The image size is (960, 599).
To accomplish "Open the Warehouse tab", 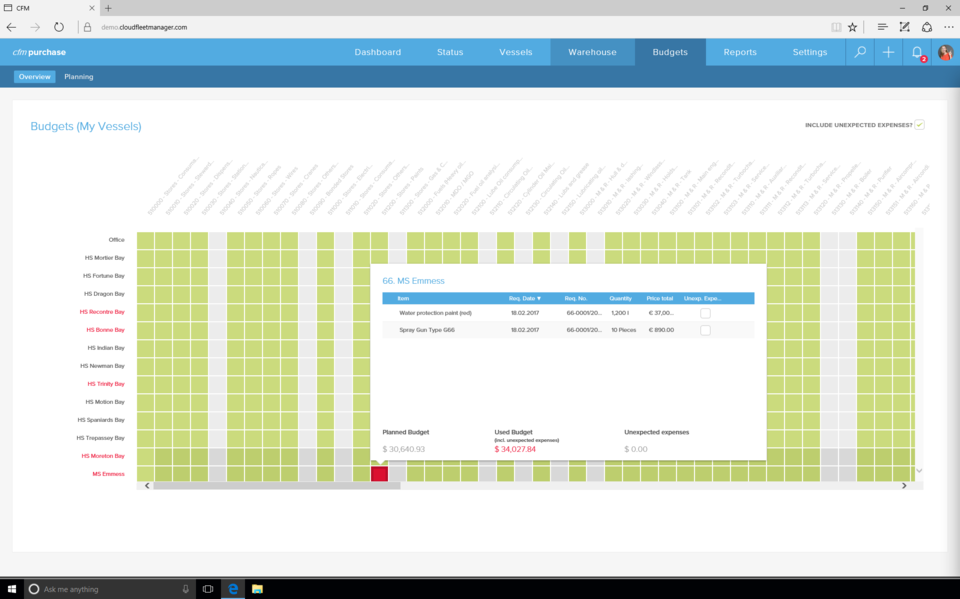I will (x=592, y=52).
